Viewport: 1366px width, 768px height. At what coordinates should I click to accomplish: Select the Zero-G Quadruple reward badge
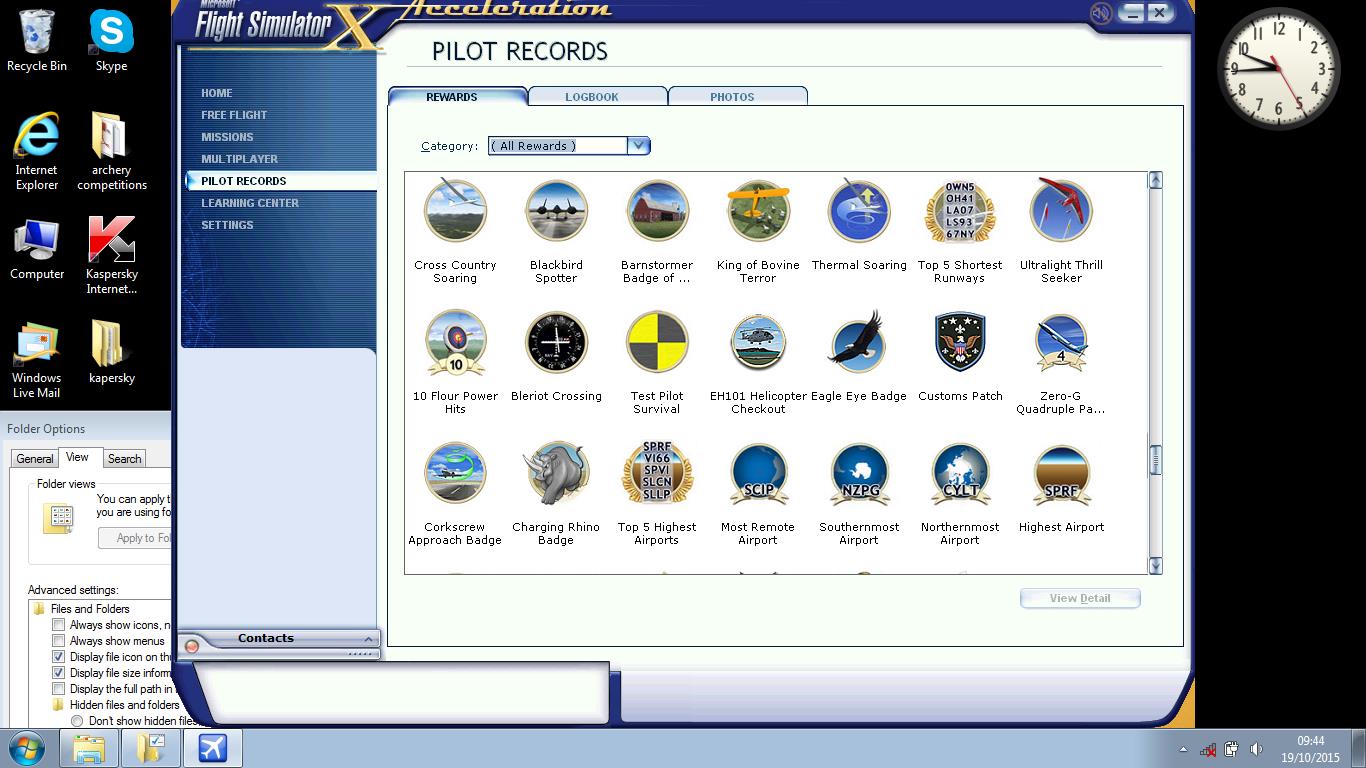point(1061,342)
